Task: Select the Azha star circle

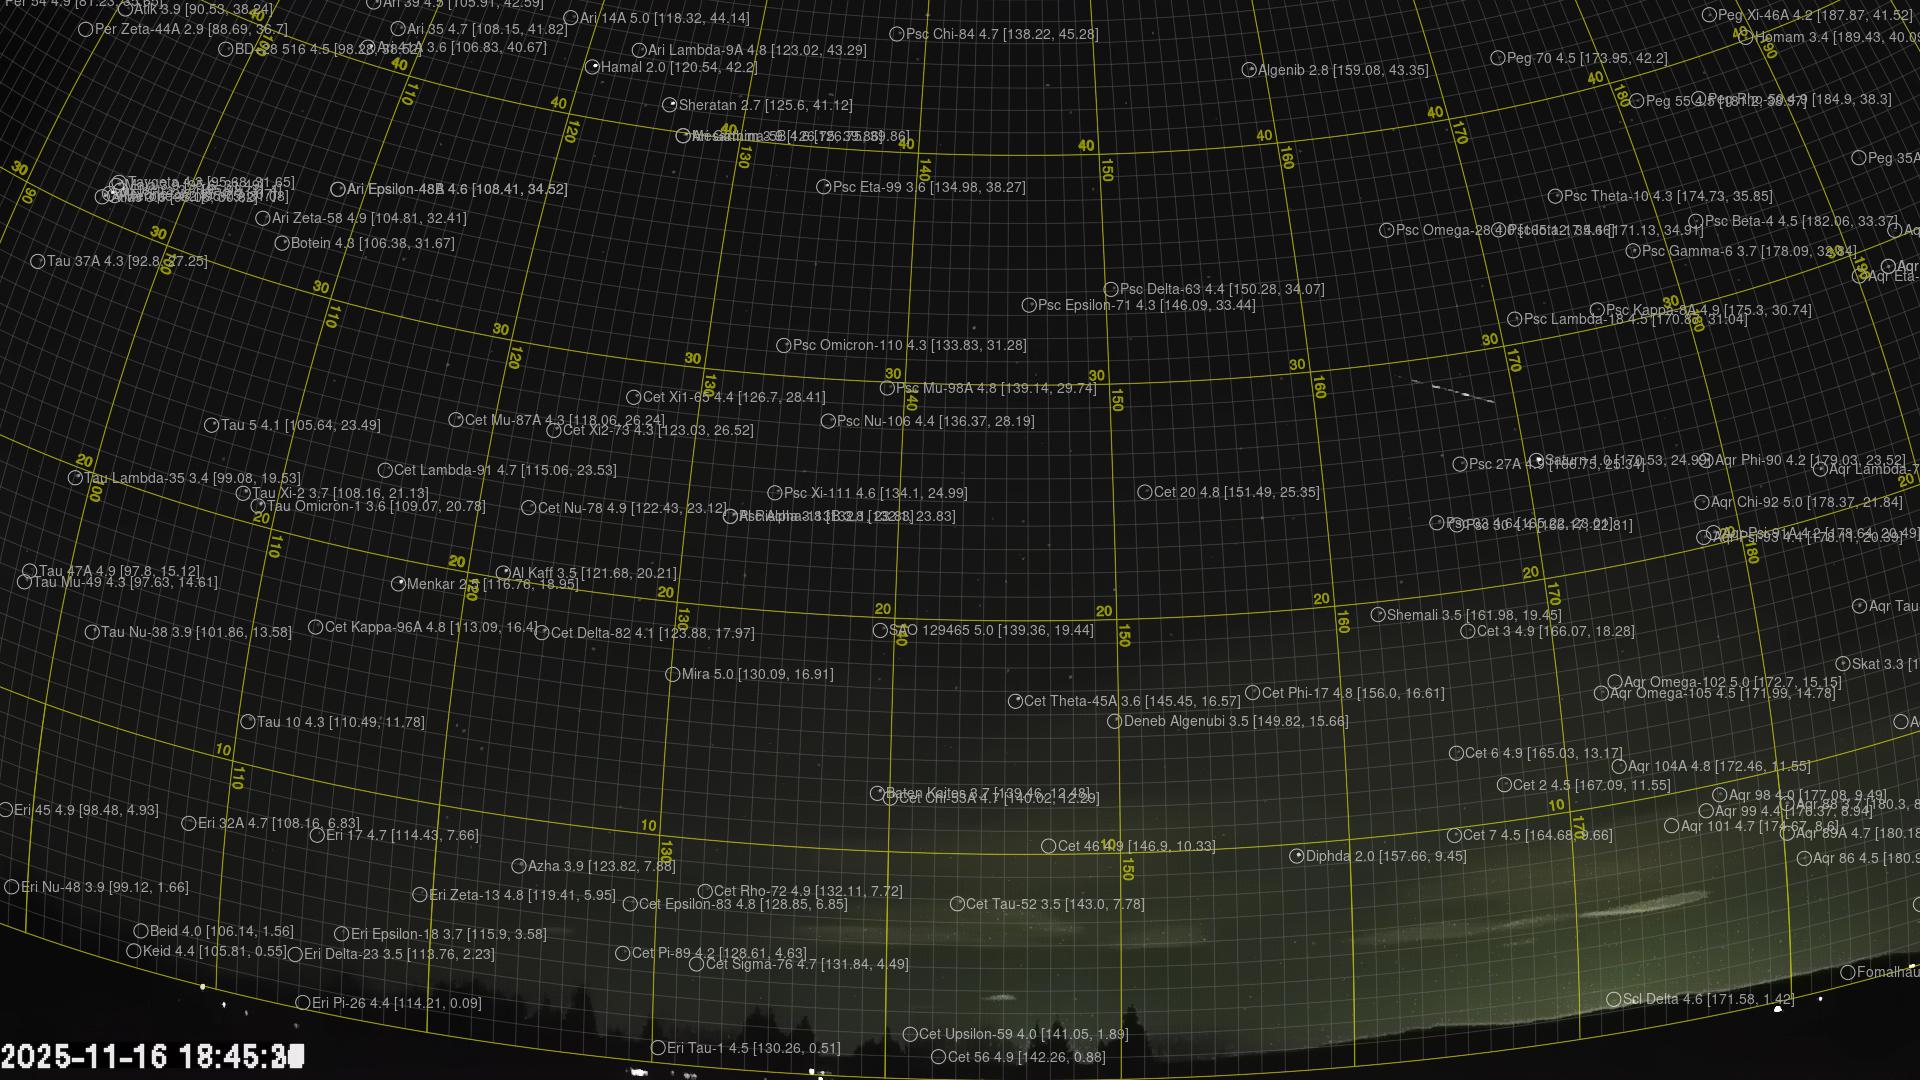Action: tap(519, 866)
